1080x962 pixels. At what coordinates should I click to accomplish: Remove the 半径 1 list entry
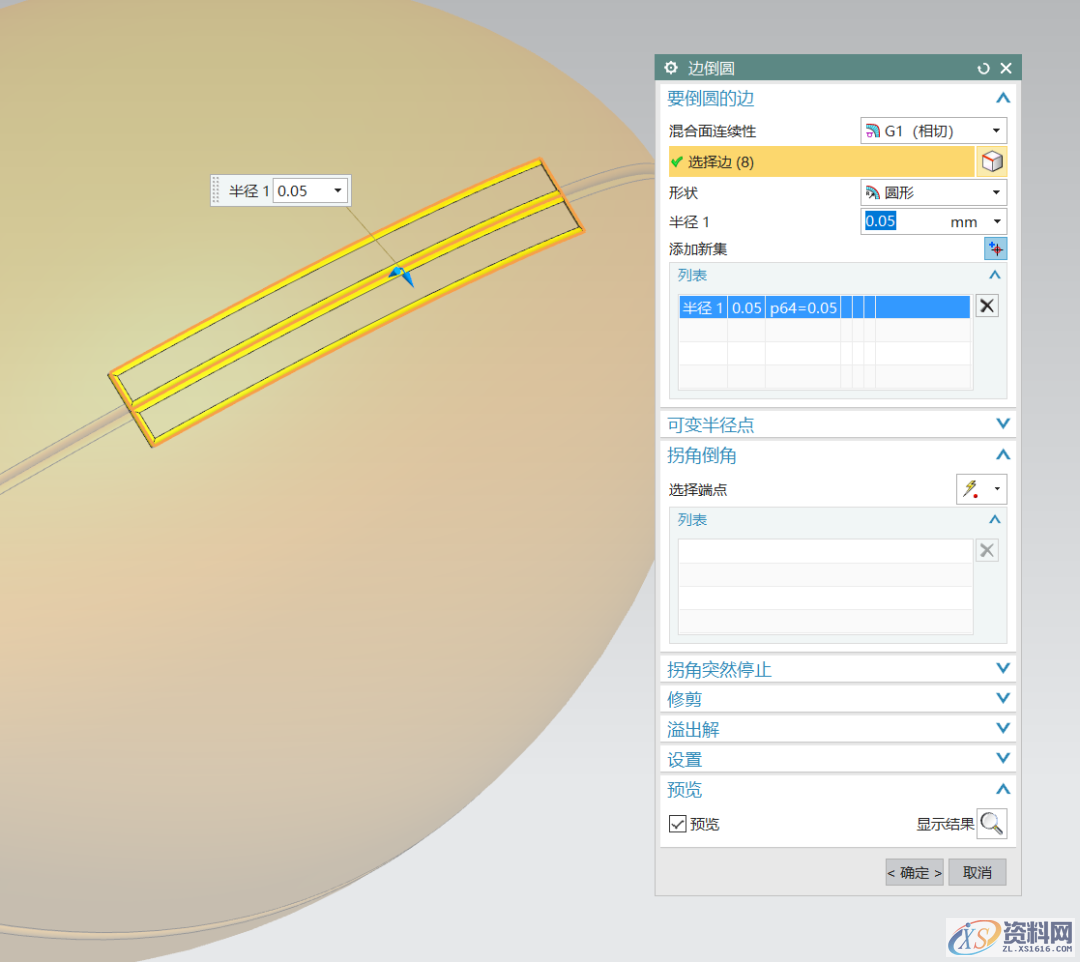coord(987,306)
